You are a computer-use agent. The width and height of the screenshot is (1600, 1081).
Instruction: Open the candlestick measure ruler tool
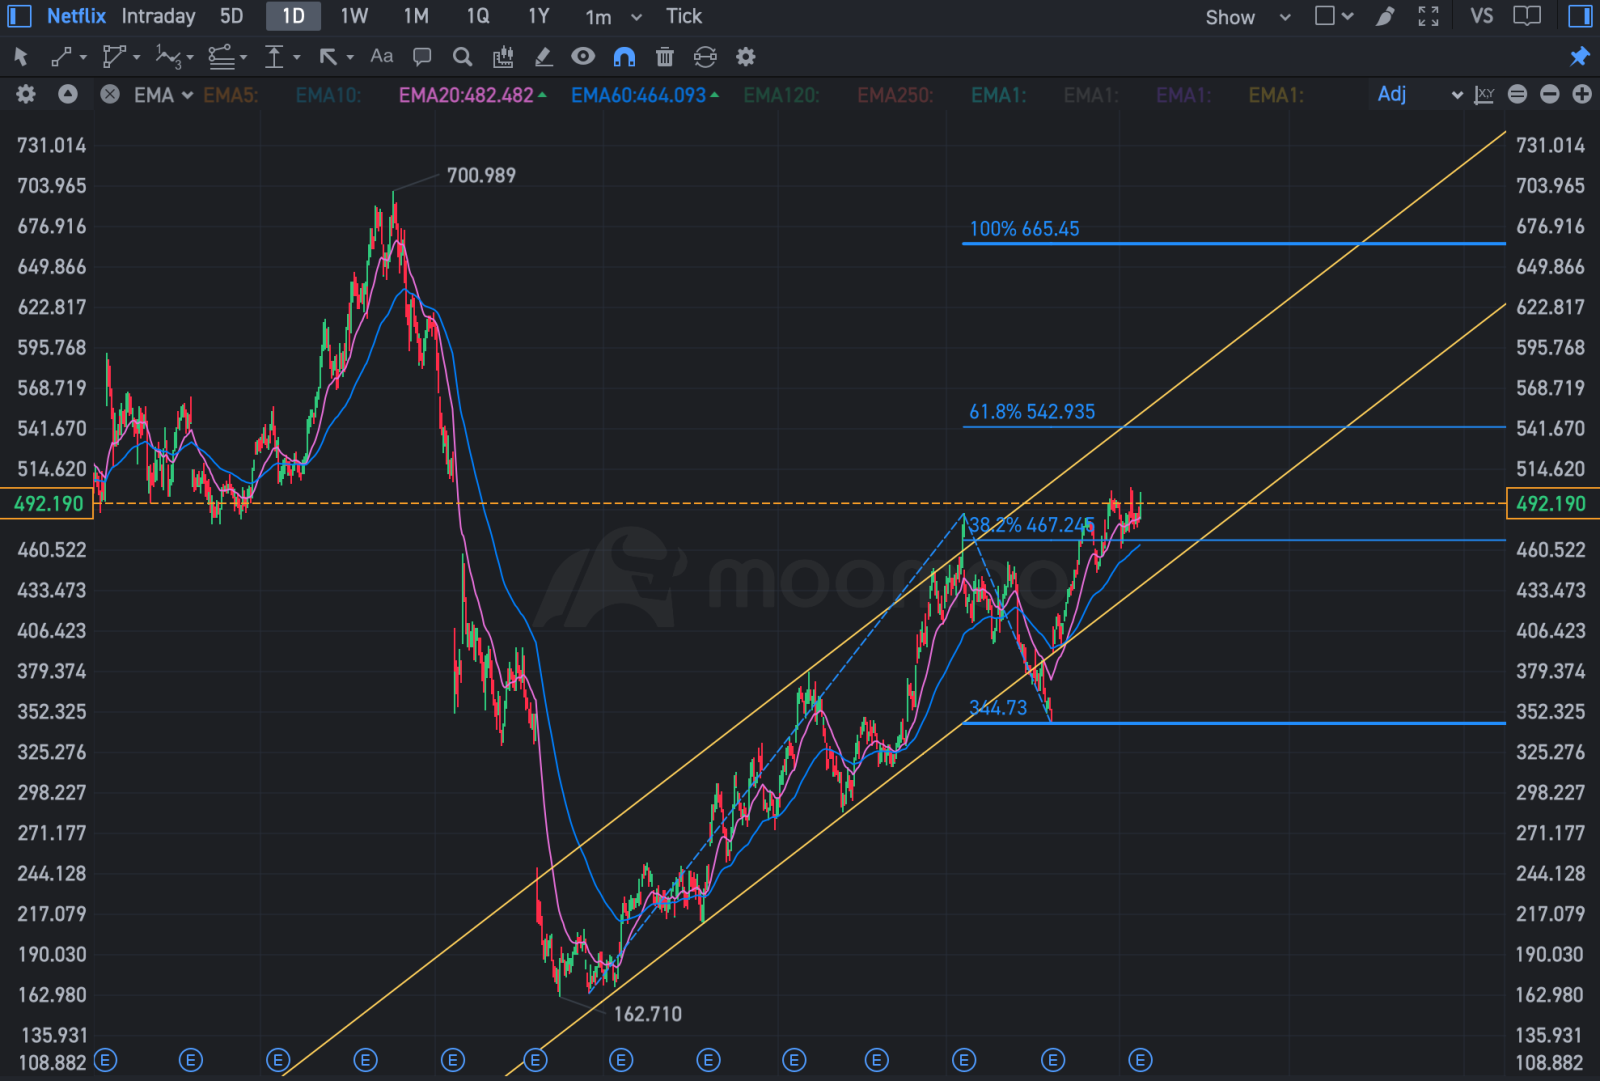[x=503, y=57]
